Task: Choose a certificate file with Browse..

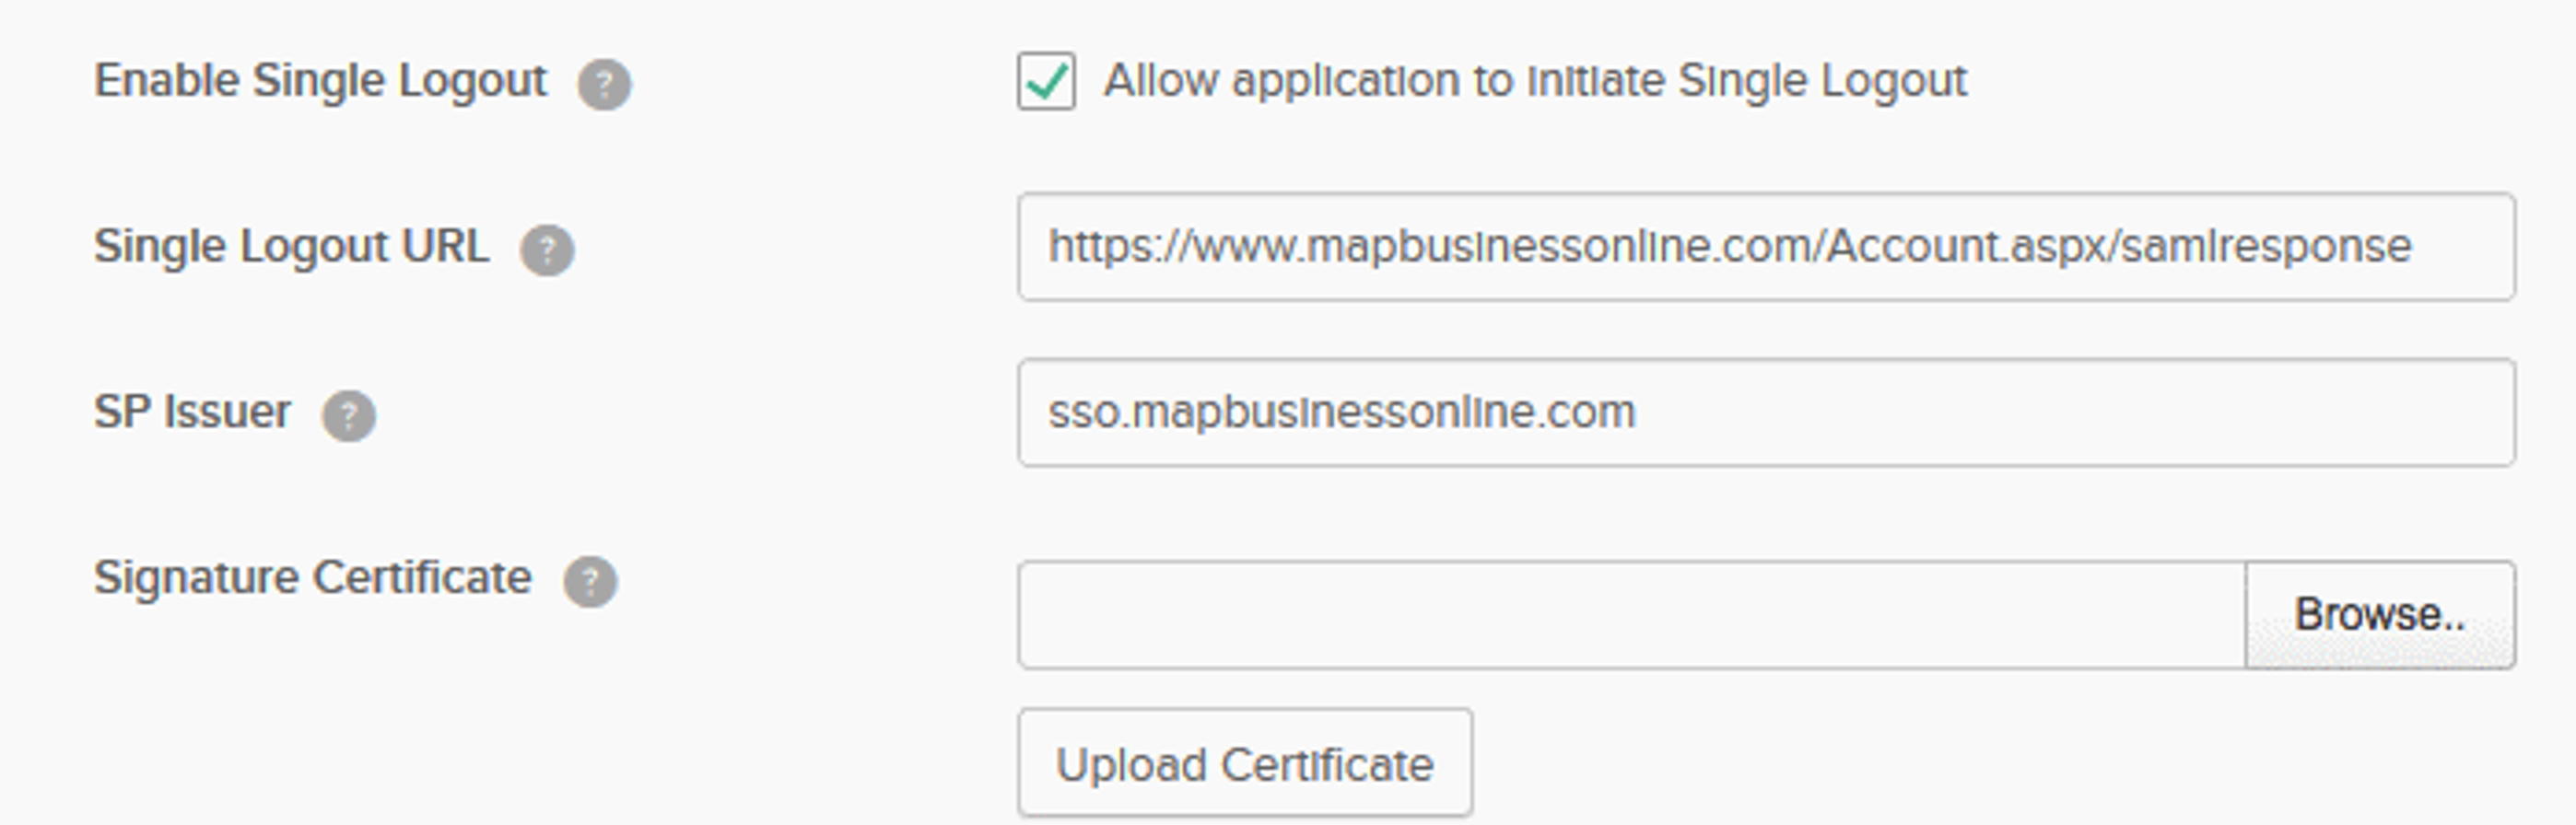Action: [2380, 615]
